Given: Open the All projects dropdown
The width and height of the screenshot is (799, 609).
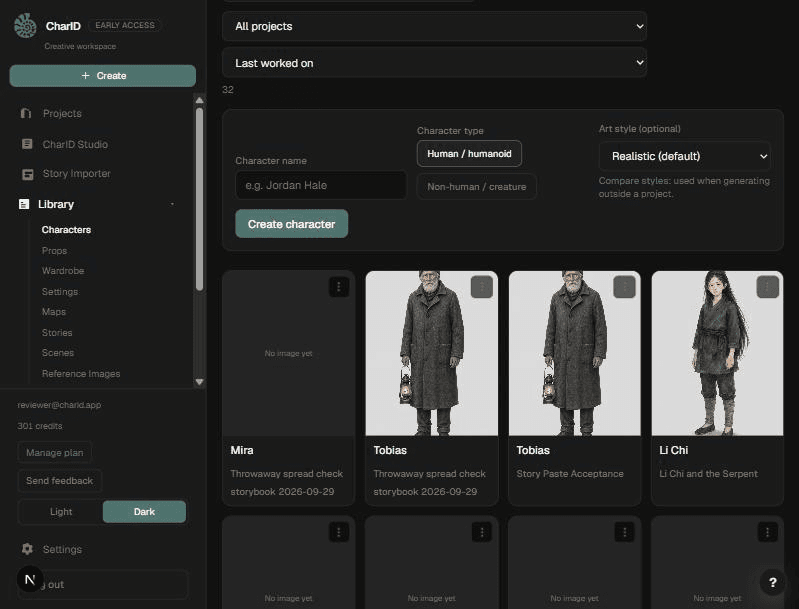Looking at the screenshot, I should 435,27.
